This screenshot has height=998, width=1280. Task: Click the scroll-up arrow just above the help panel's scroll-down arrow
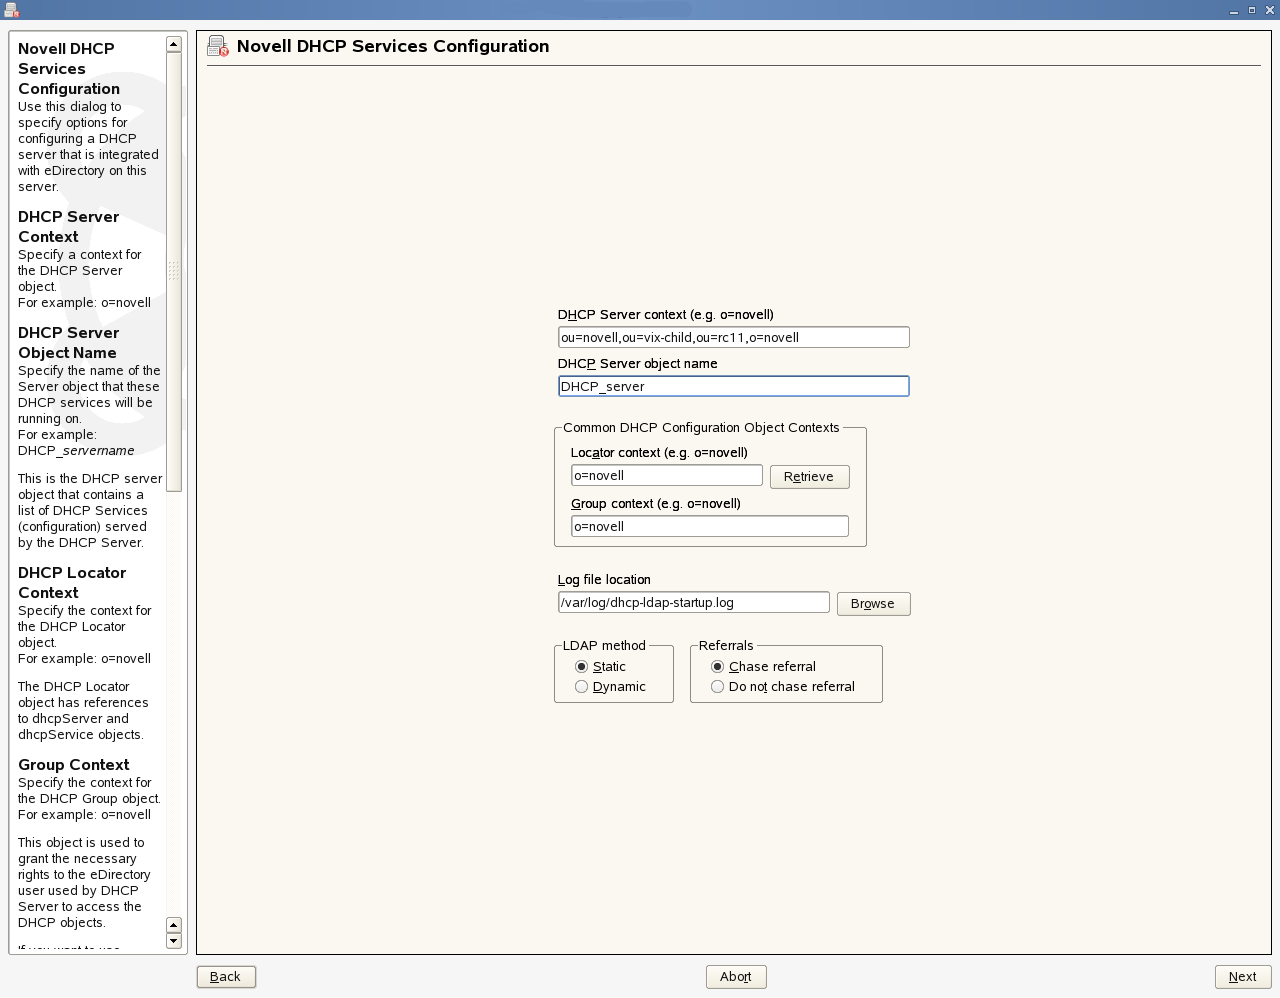tap(174, 925)
